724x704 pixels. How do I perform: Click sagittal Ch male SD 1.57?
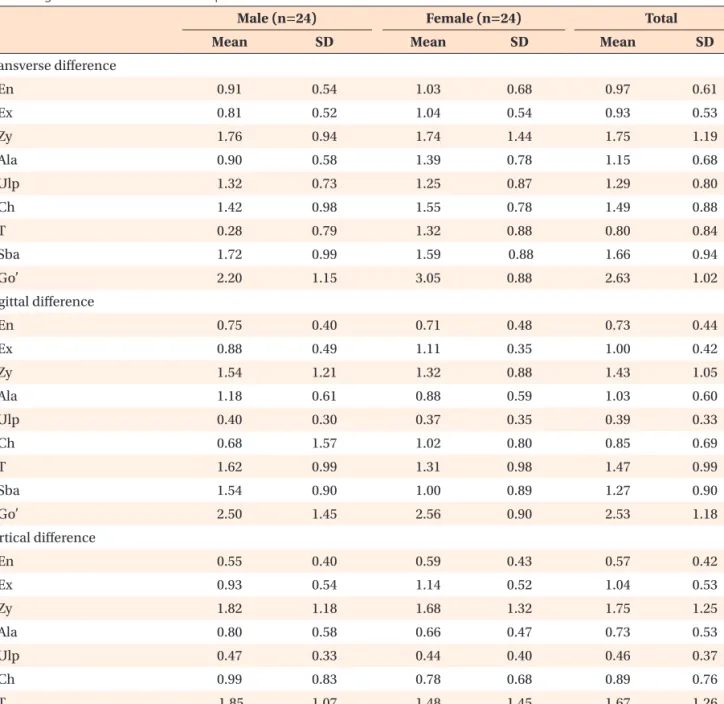pyautogui.click(x=324, y=443)
